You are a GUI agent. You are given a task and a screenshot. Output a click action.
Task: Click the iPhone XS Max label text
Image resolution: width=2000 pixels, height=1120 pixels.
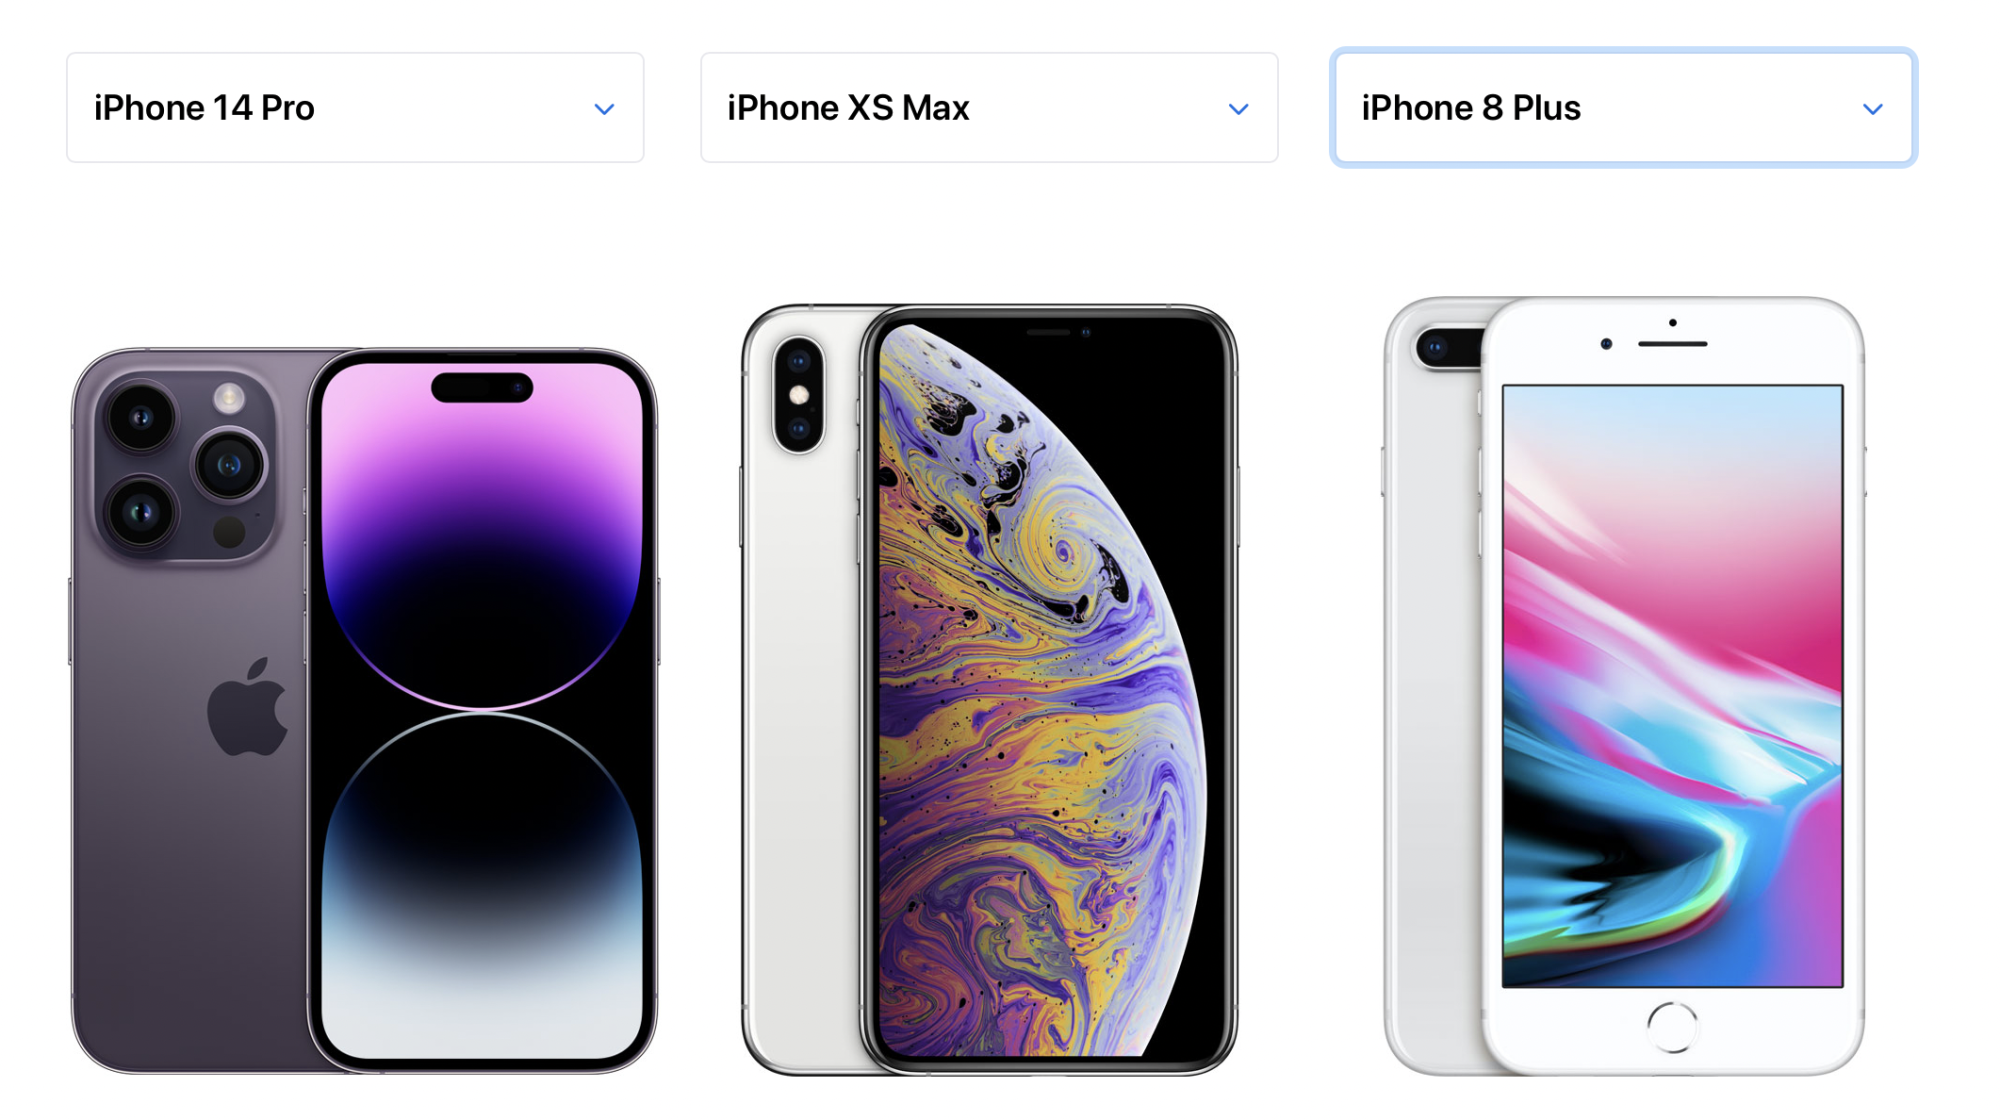click(848, 108)
